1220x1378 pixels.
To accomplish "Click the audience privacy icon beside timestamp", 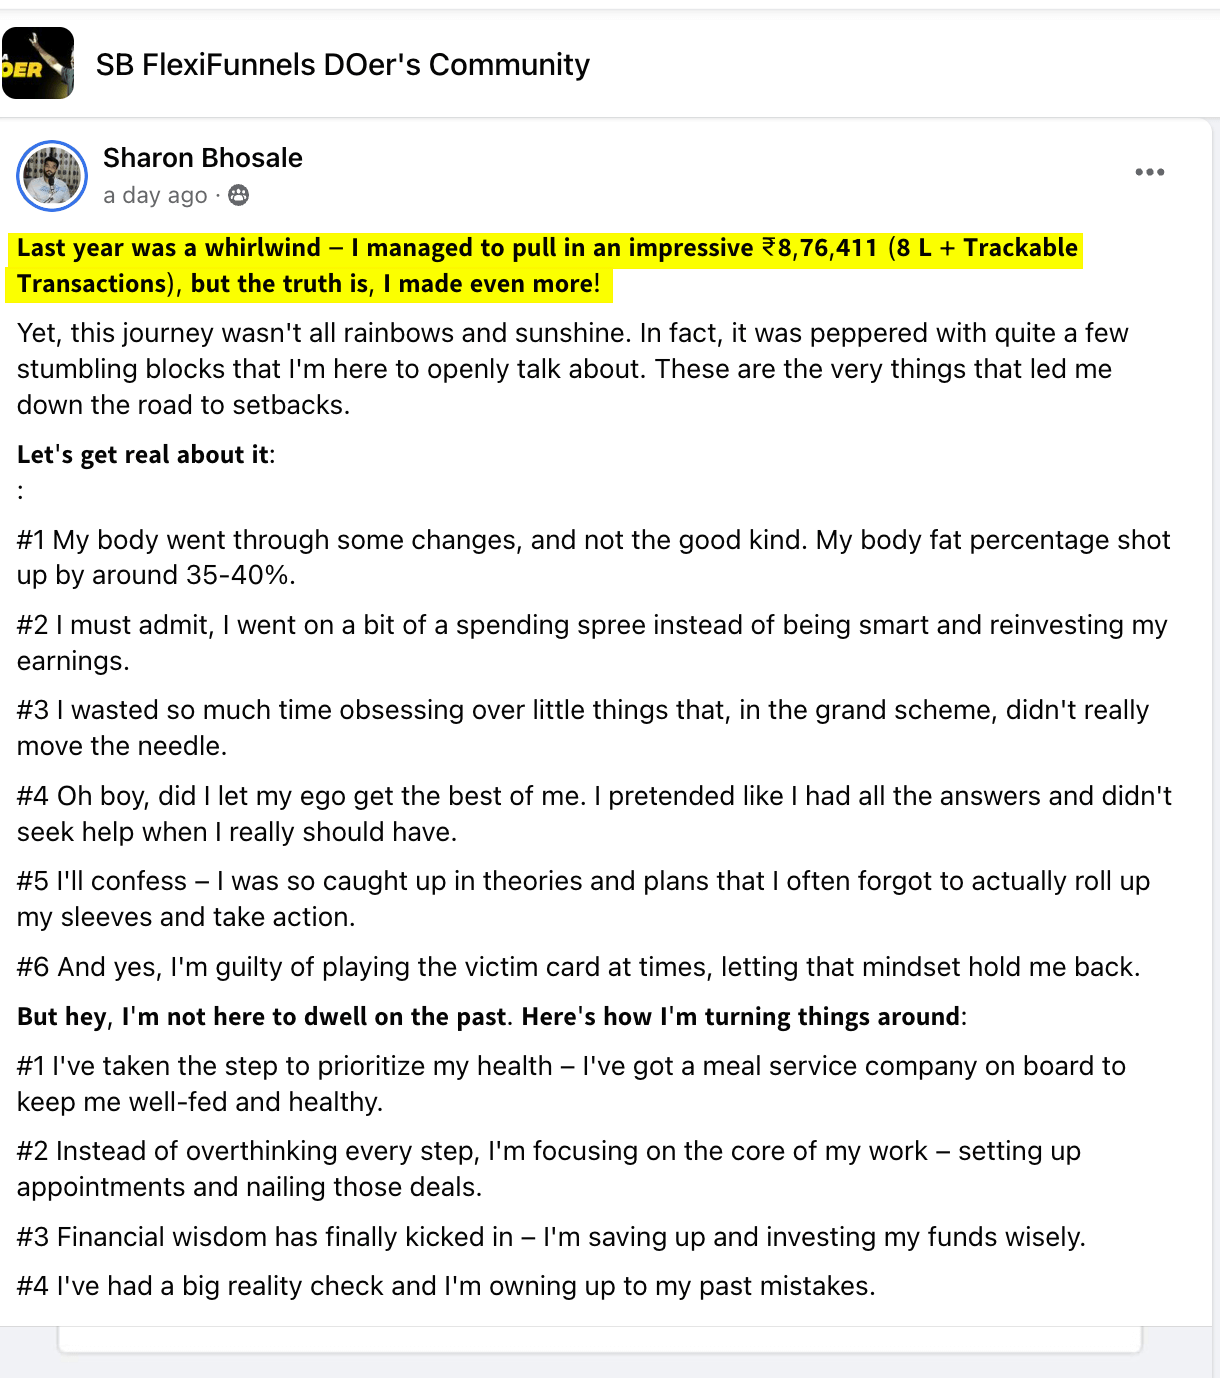I will (238, 195).
